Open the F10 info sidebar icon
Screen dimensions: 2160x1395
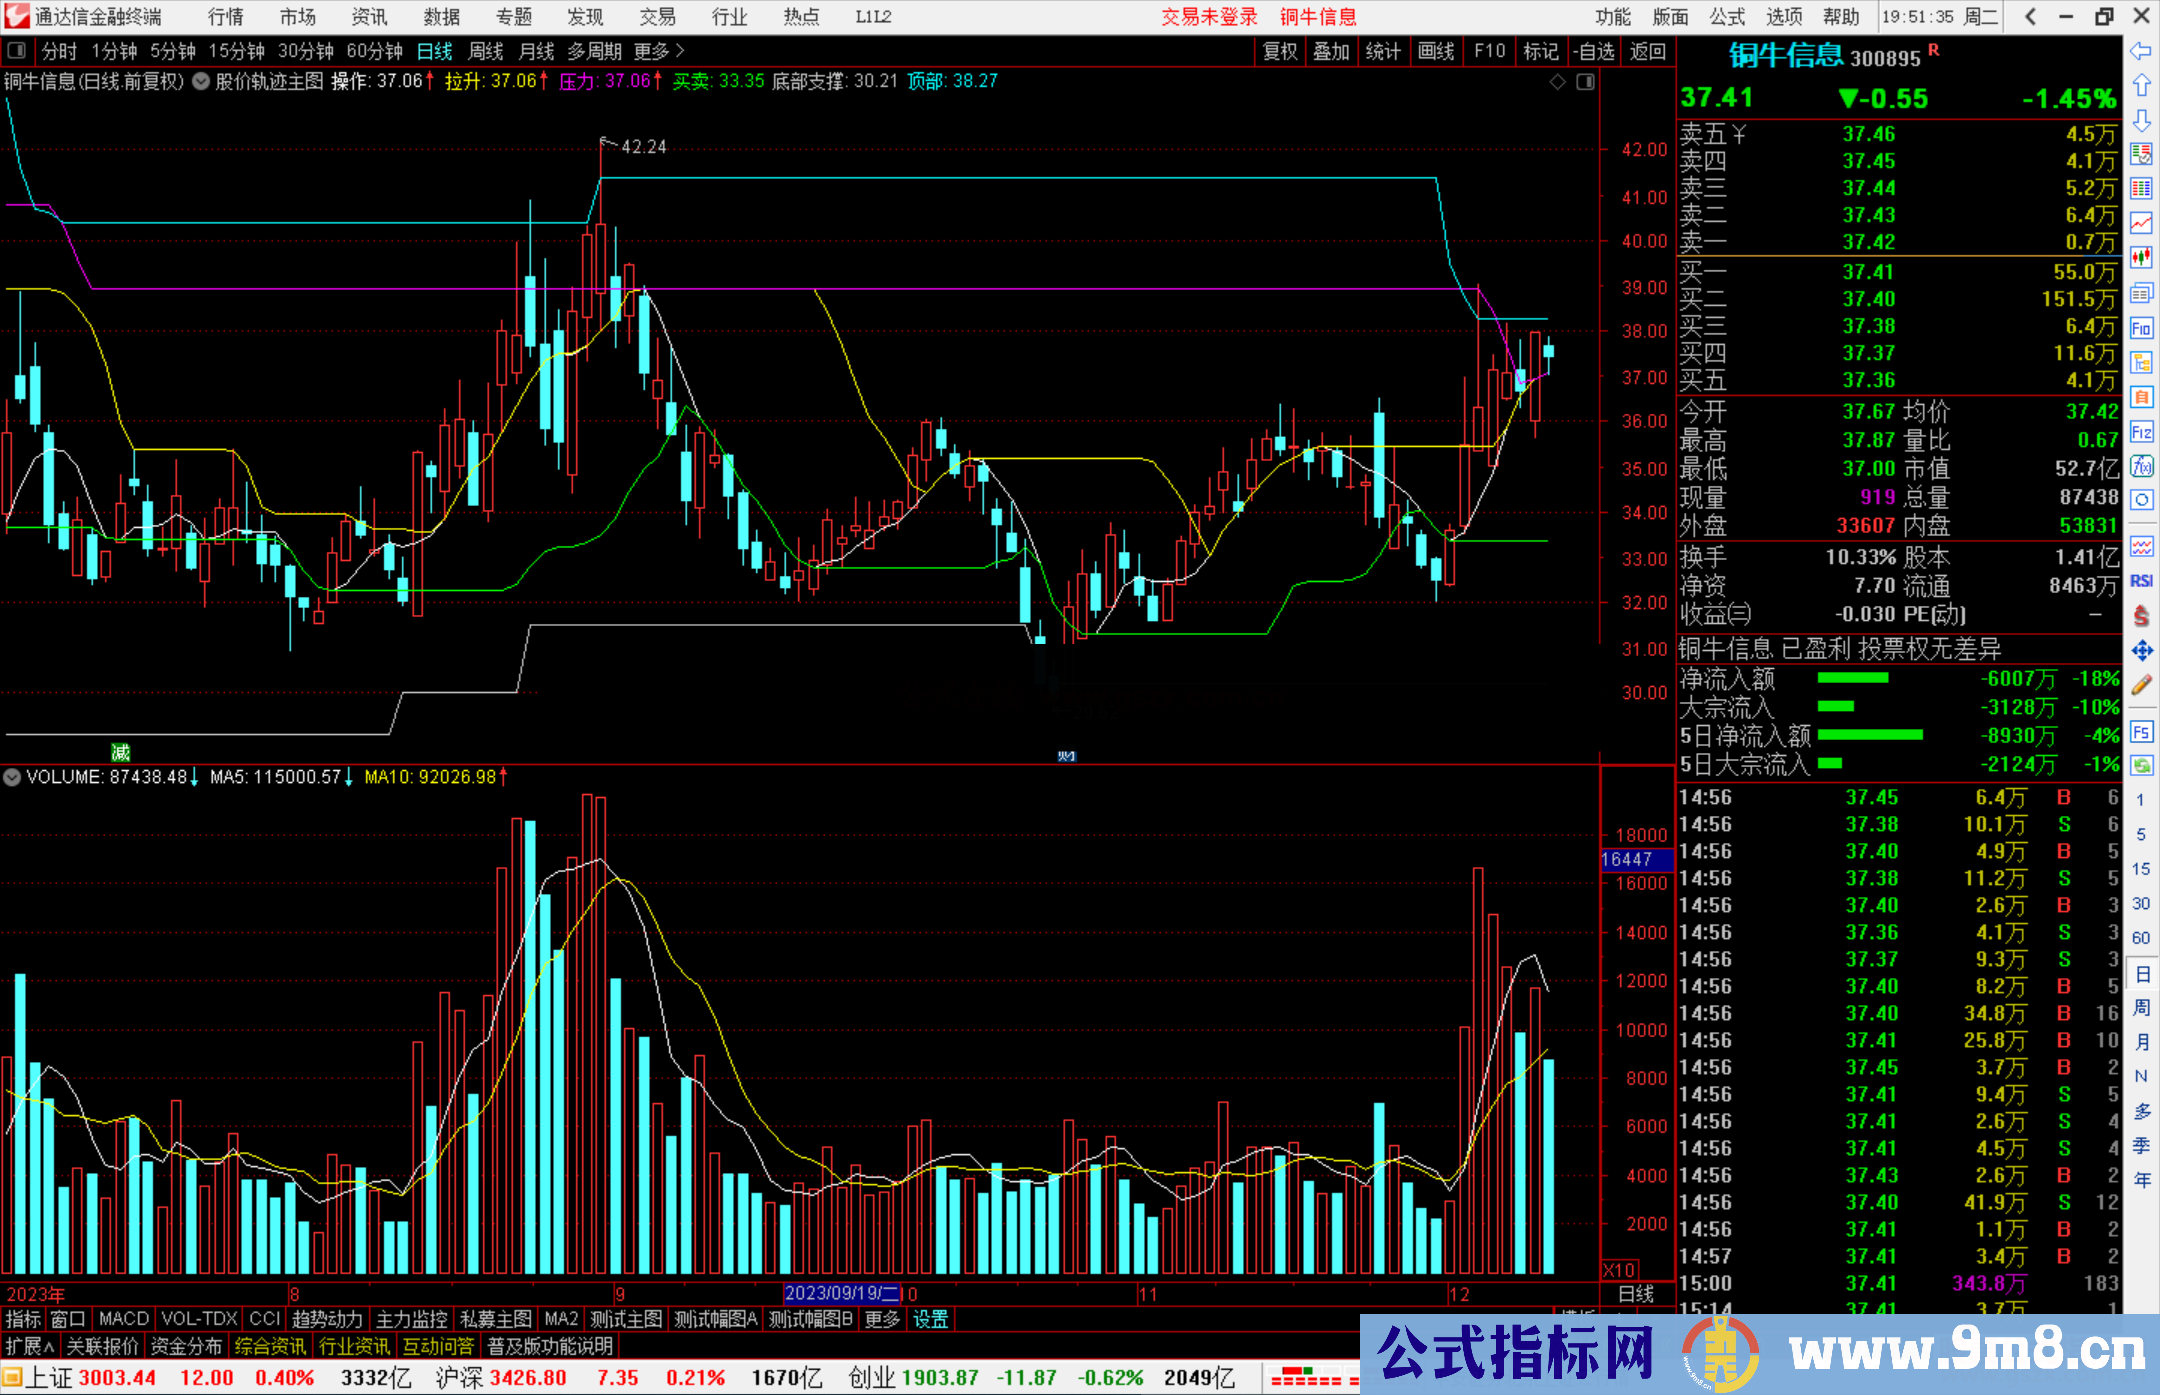coord(2141,328)
